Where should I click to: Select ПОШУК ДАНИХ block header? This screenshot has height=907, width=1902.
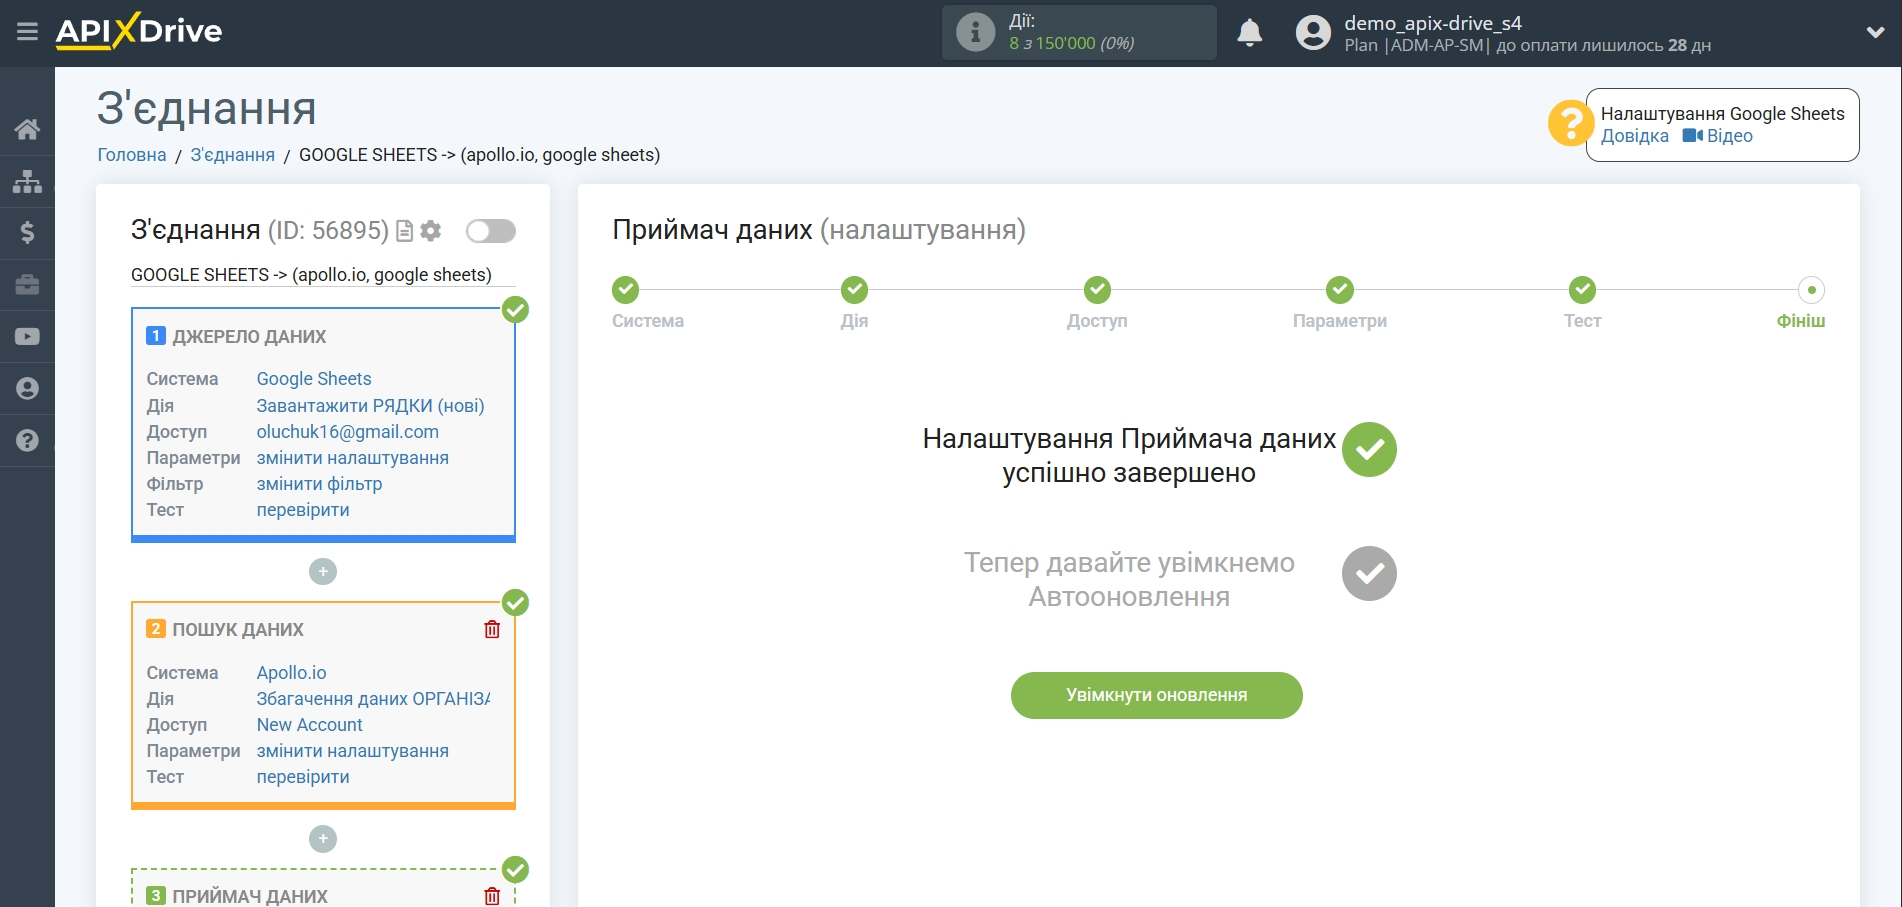238,630
